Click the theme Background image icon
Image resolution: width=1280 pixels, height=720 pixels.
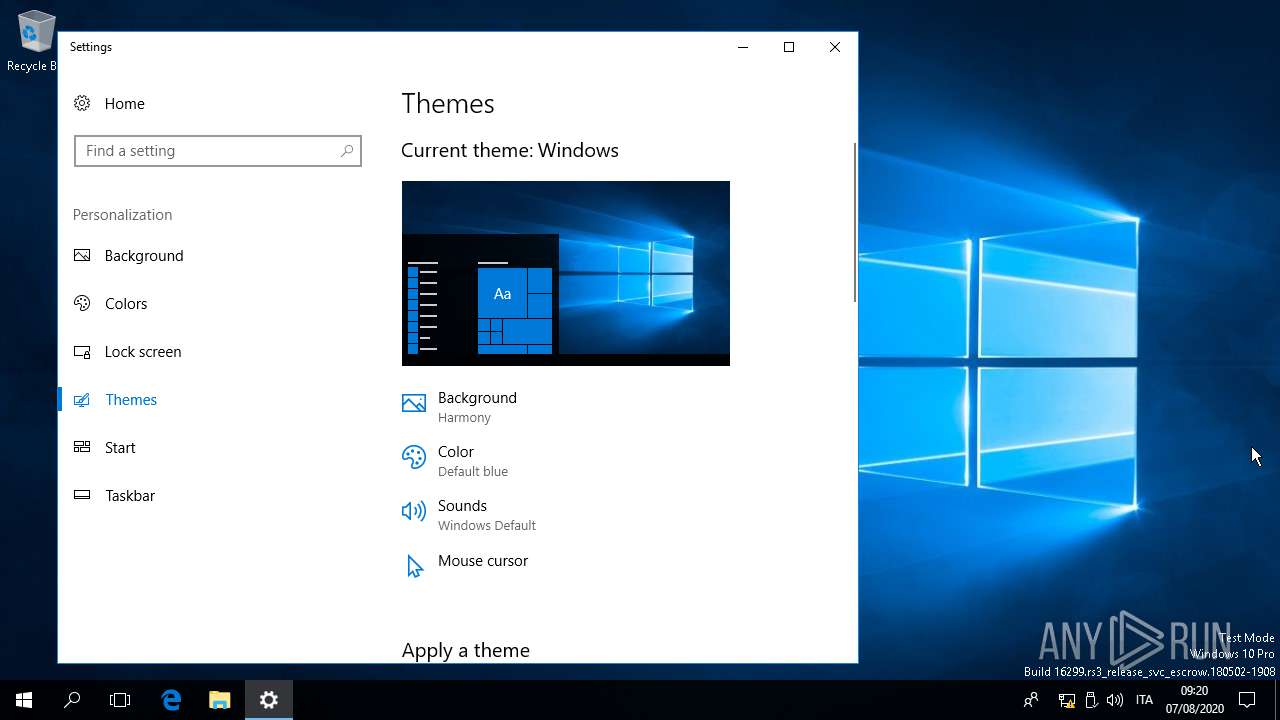tap(414, 403)
